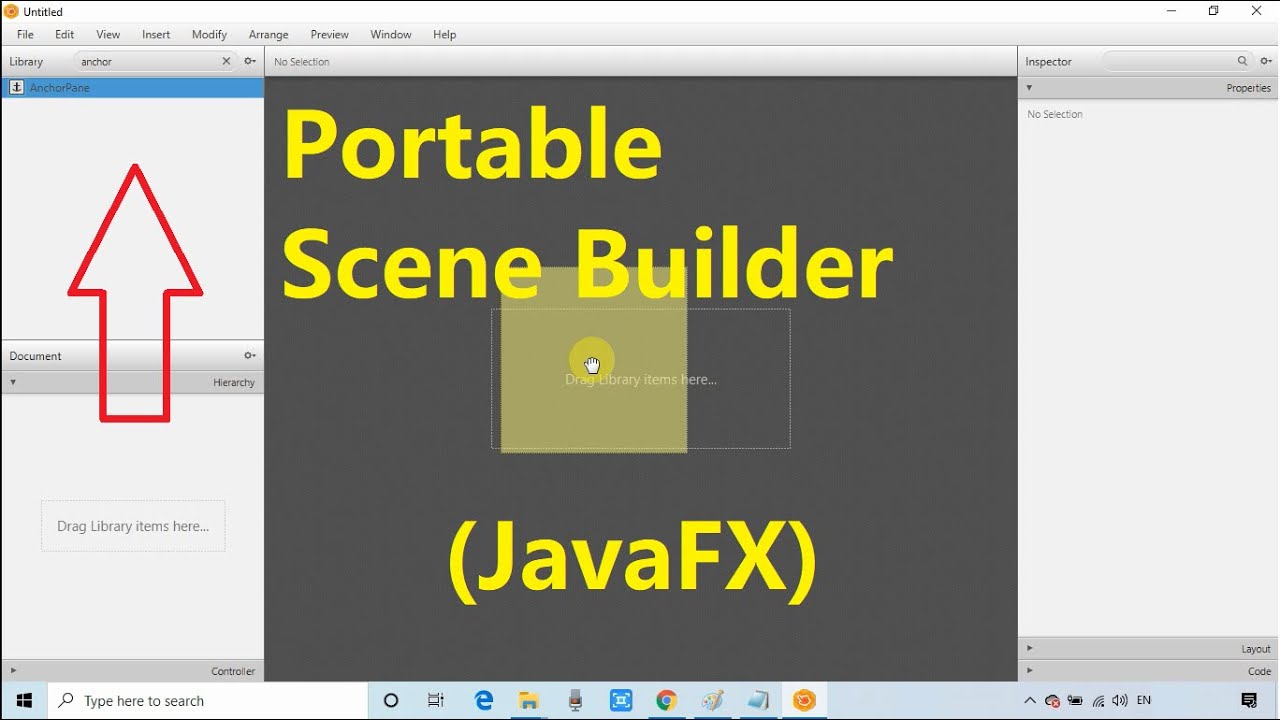The image size is (1280, 720).
Task: Open the Action Center notifications icon
Action: click(x=1249, y=701)
